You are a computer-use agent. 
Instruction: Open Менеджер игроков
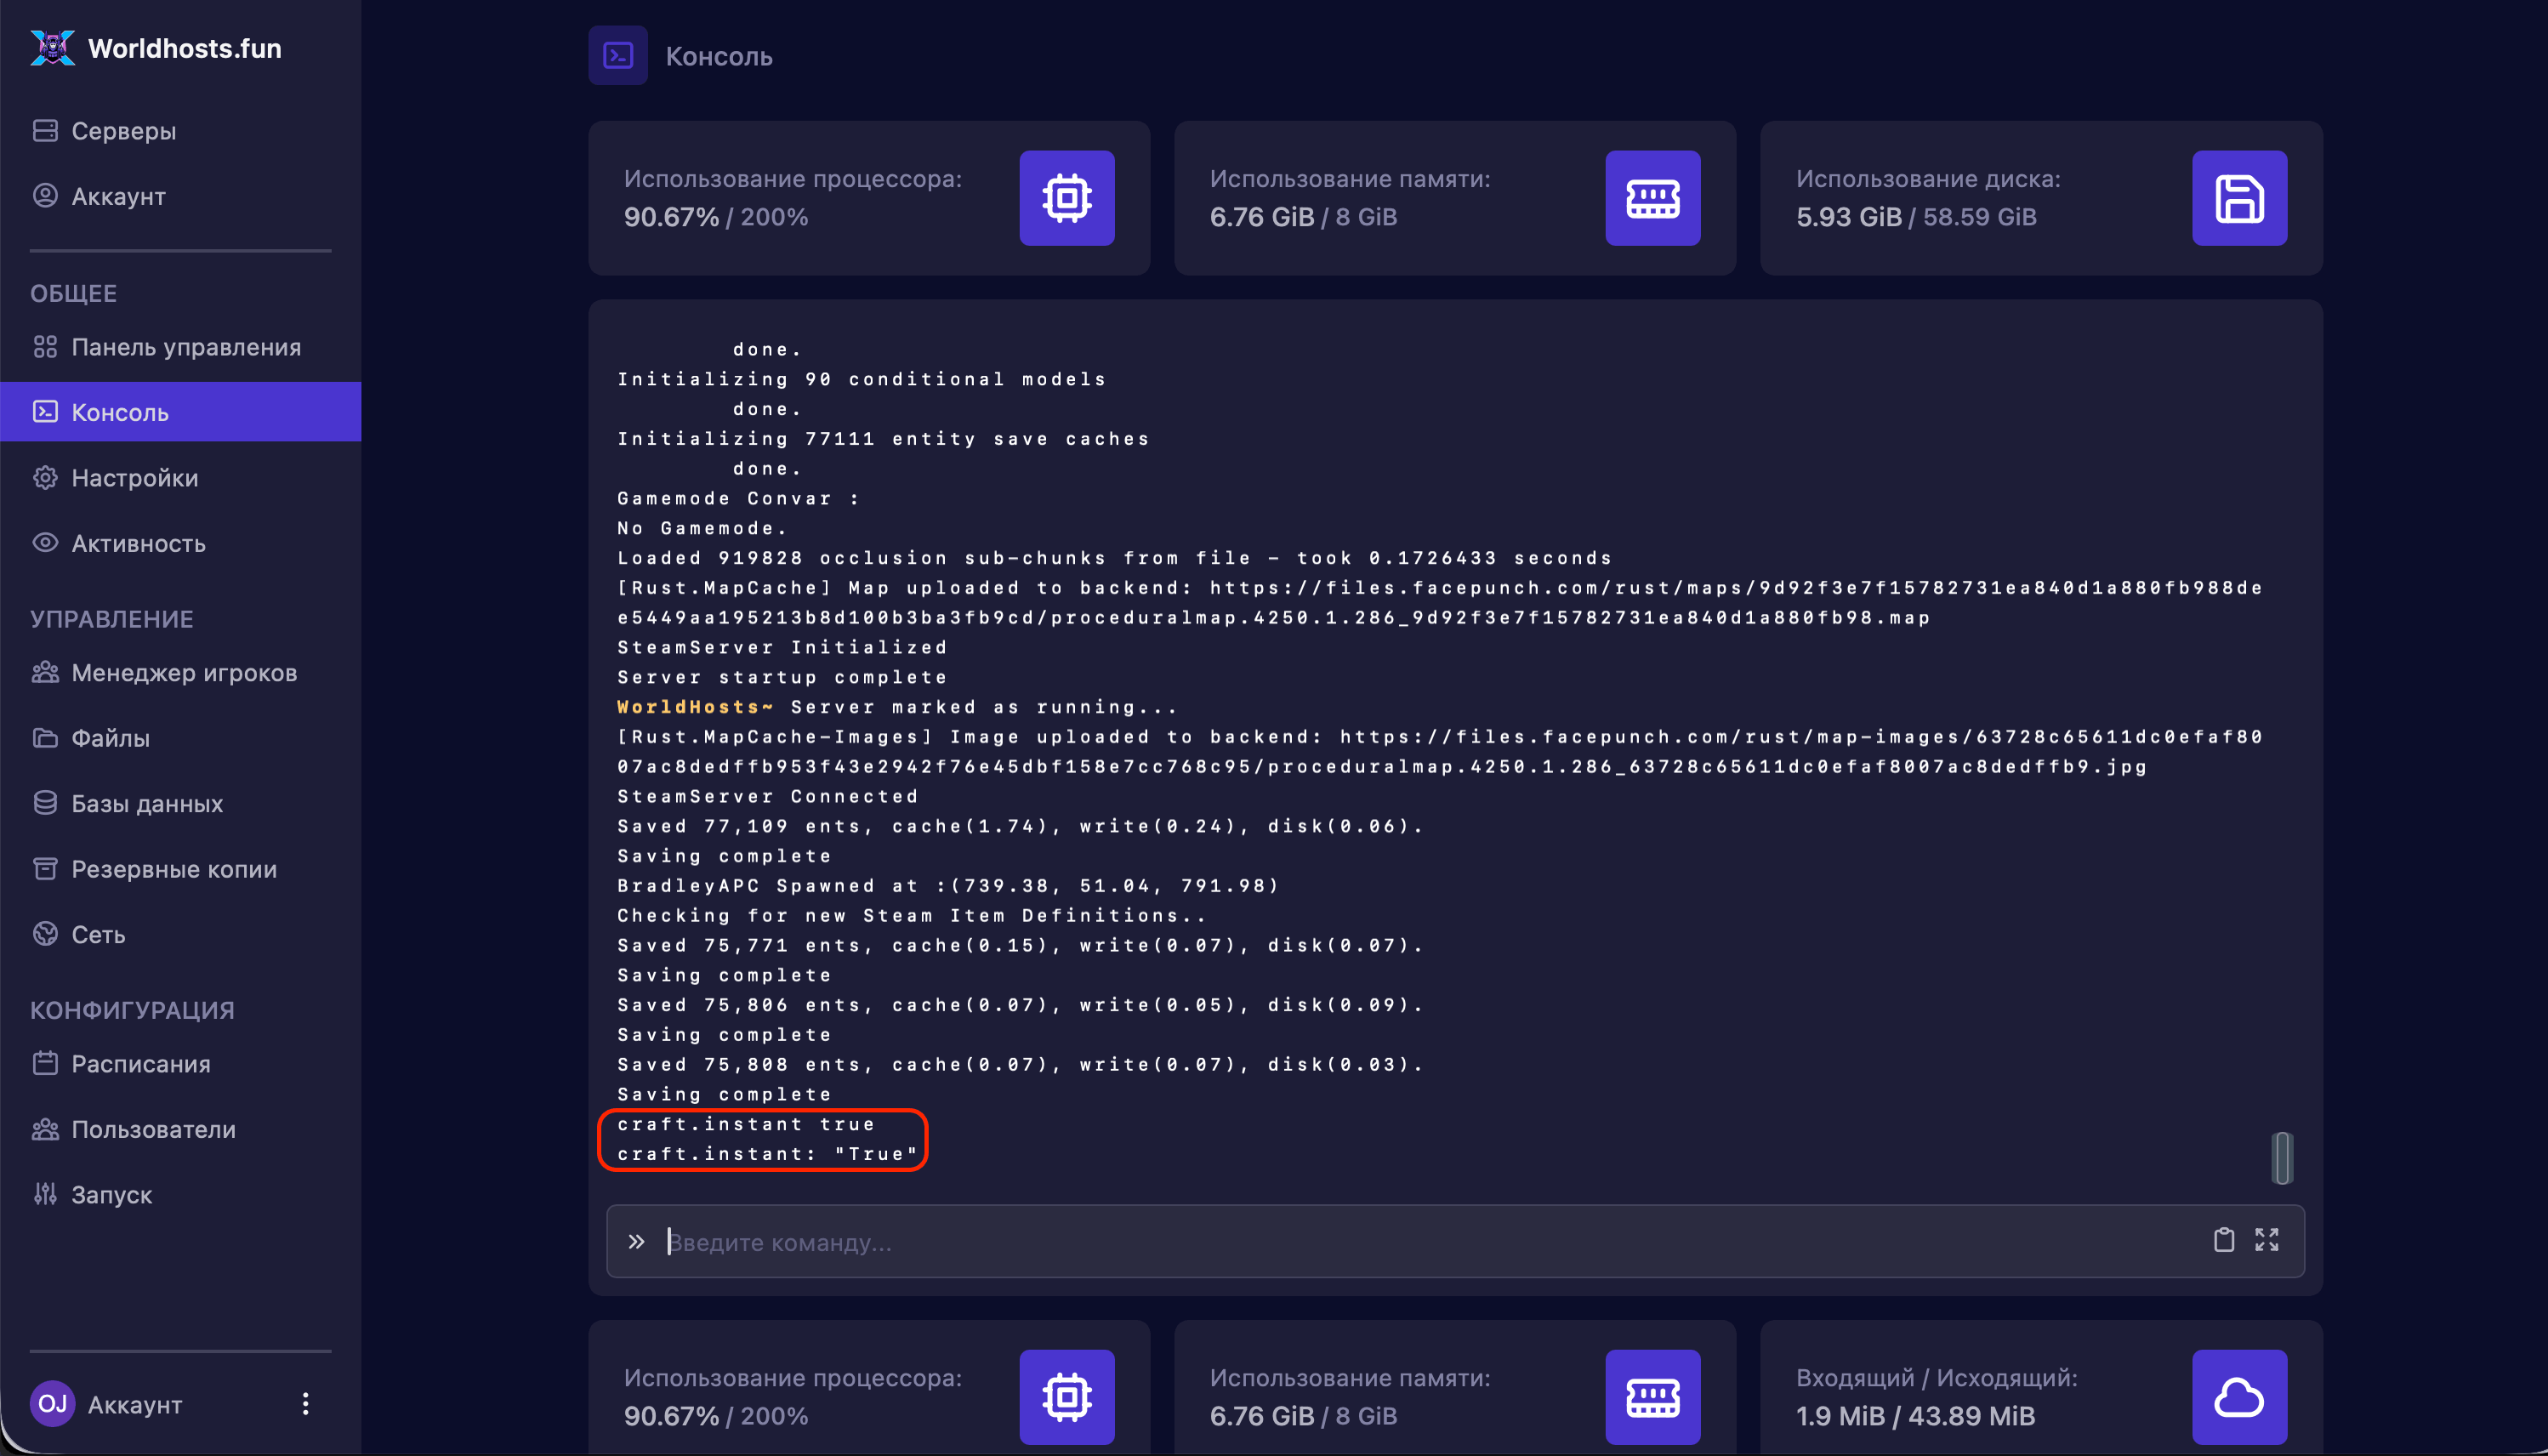click(x=180, y=673)
